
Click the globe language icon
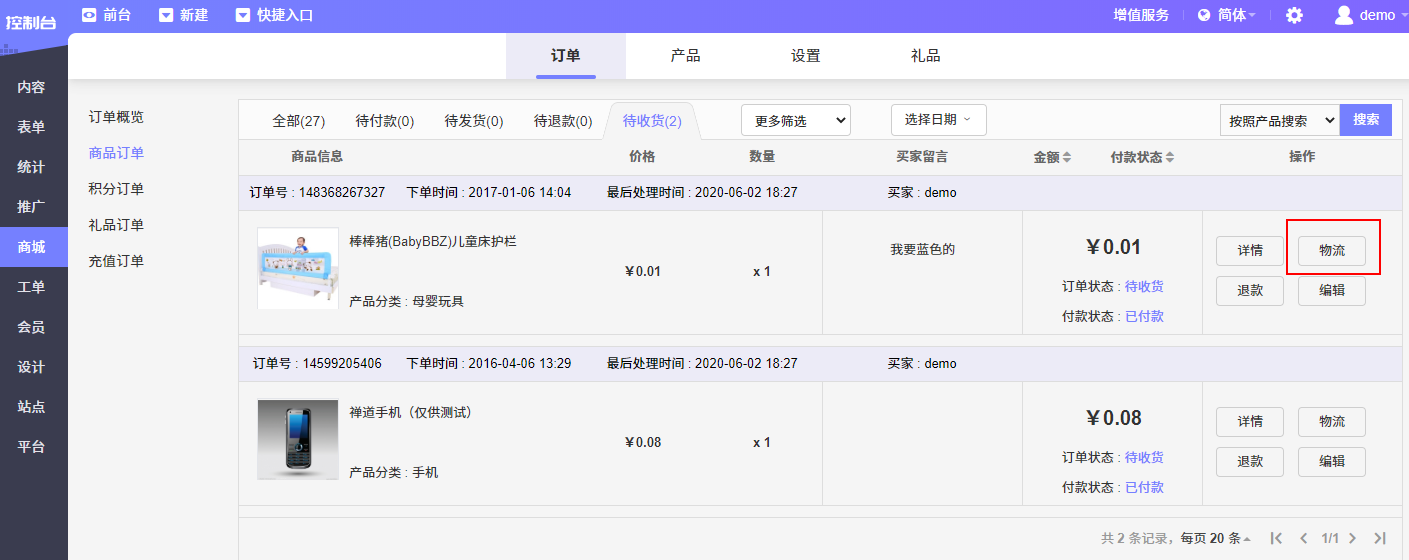point(1204,15)
